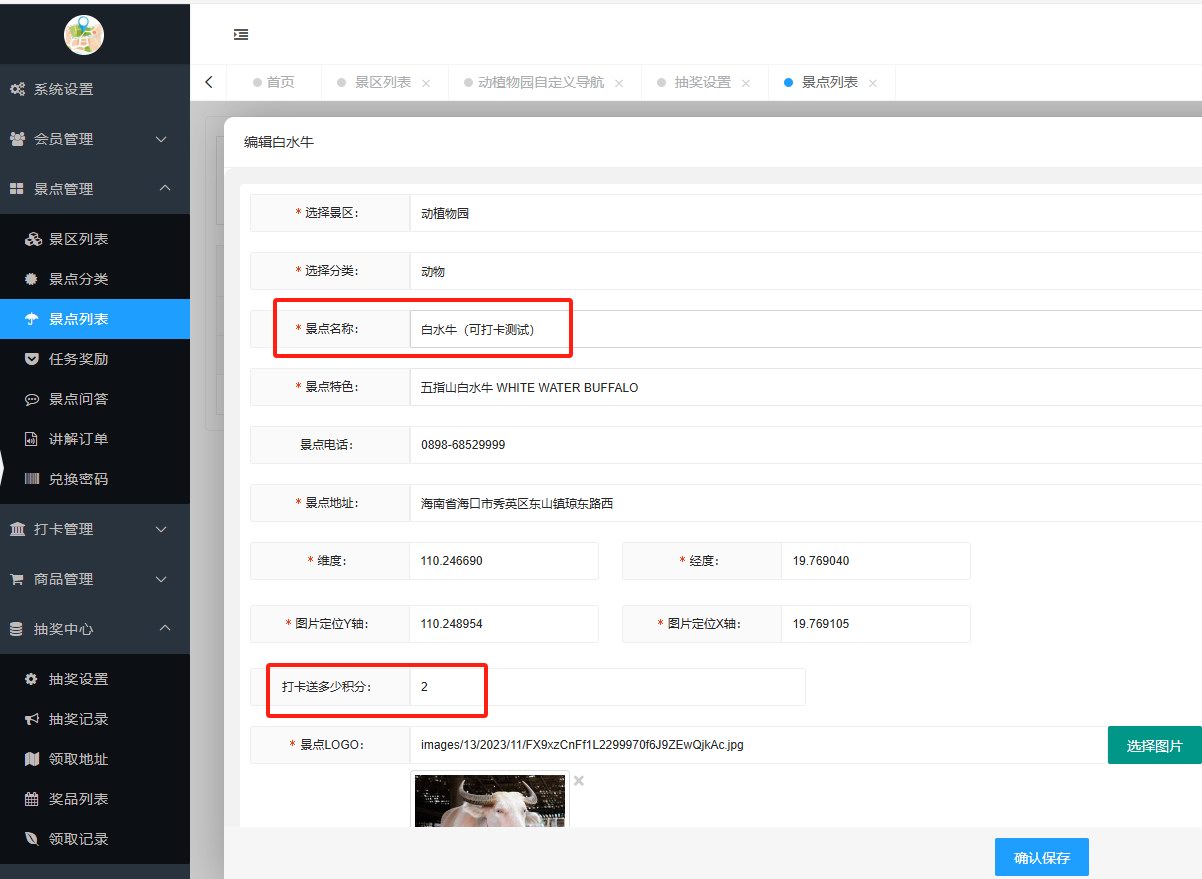This screenshot has width=1202, height=879.
Task: Close the 抽奖设置 tab
Action: (x=745, y=83)
